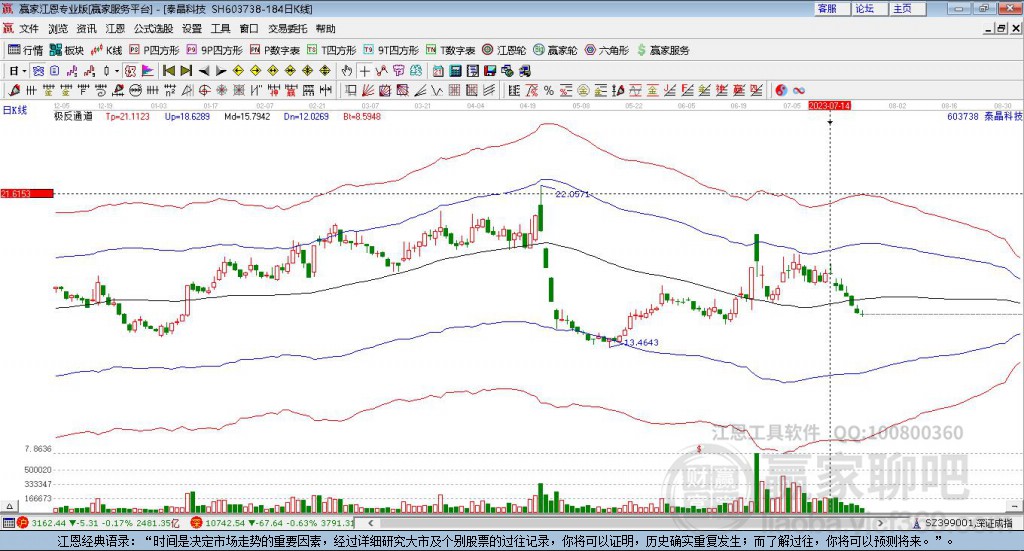Open 赢家服务 services

click(x=663, y=50)
